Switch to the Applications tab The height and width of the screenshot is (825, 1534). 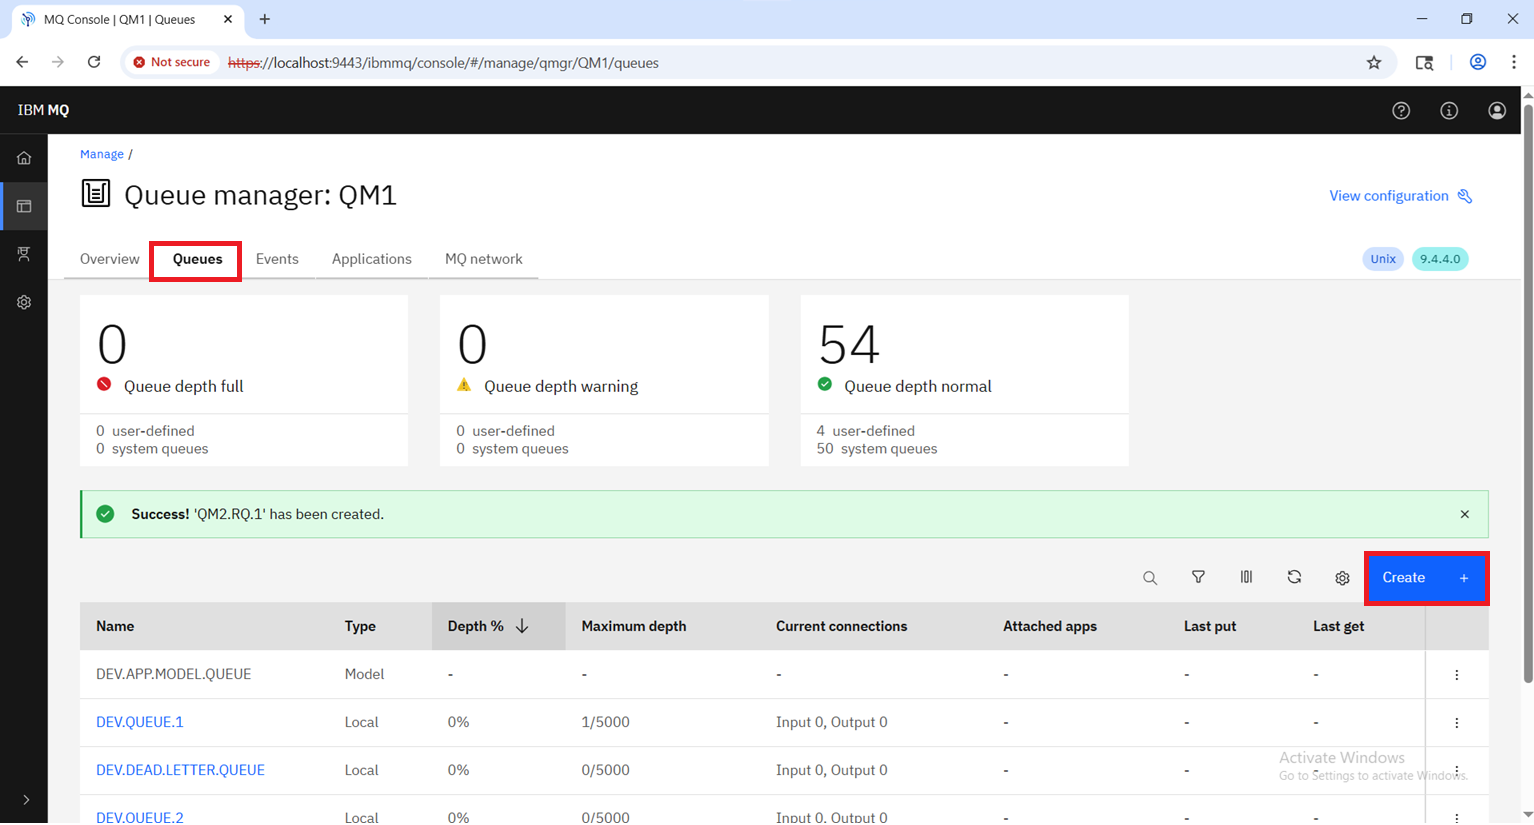(372, 259)
